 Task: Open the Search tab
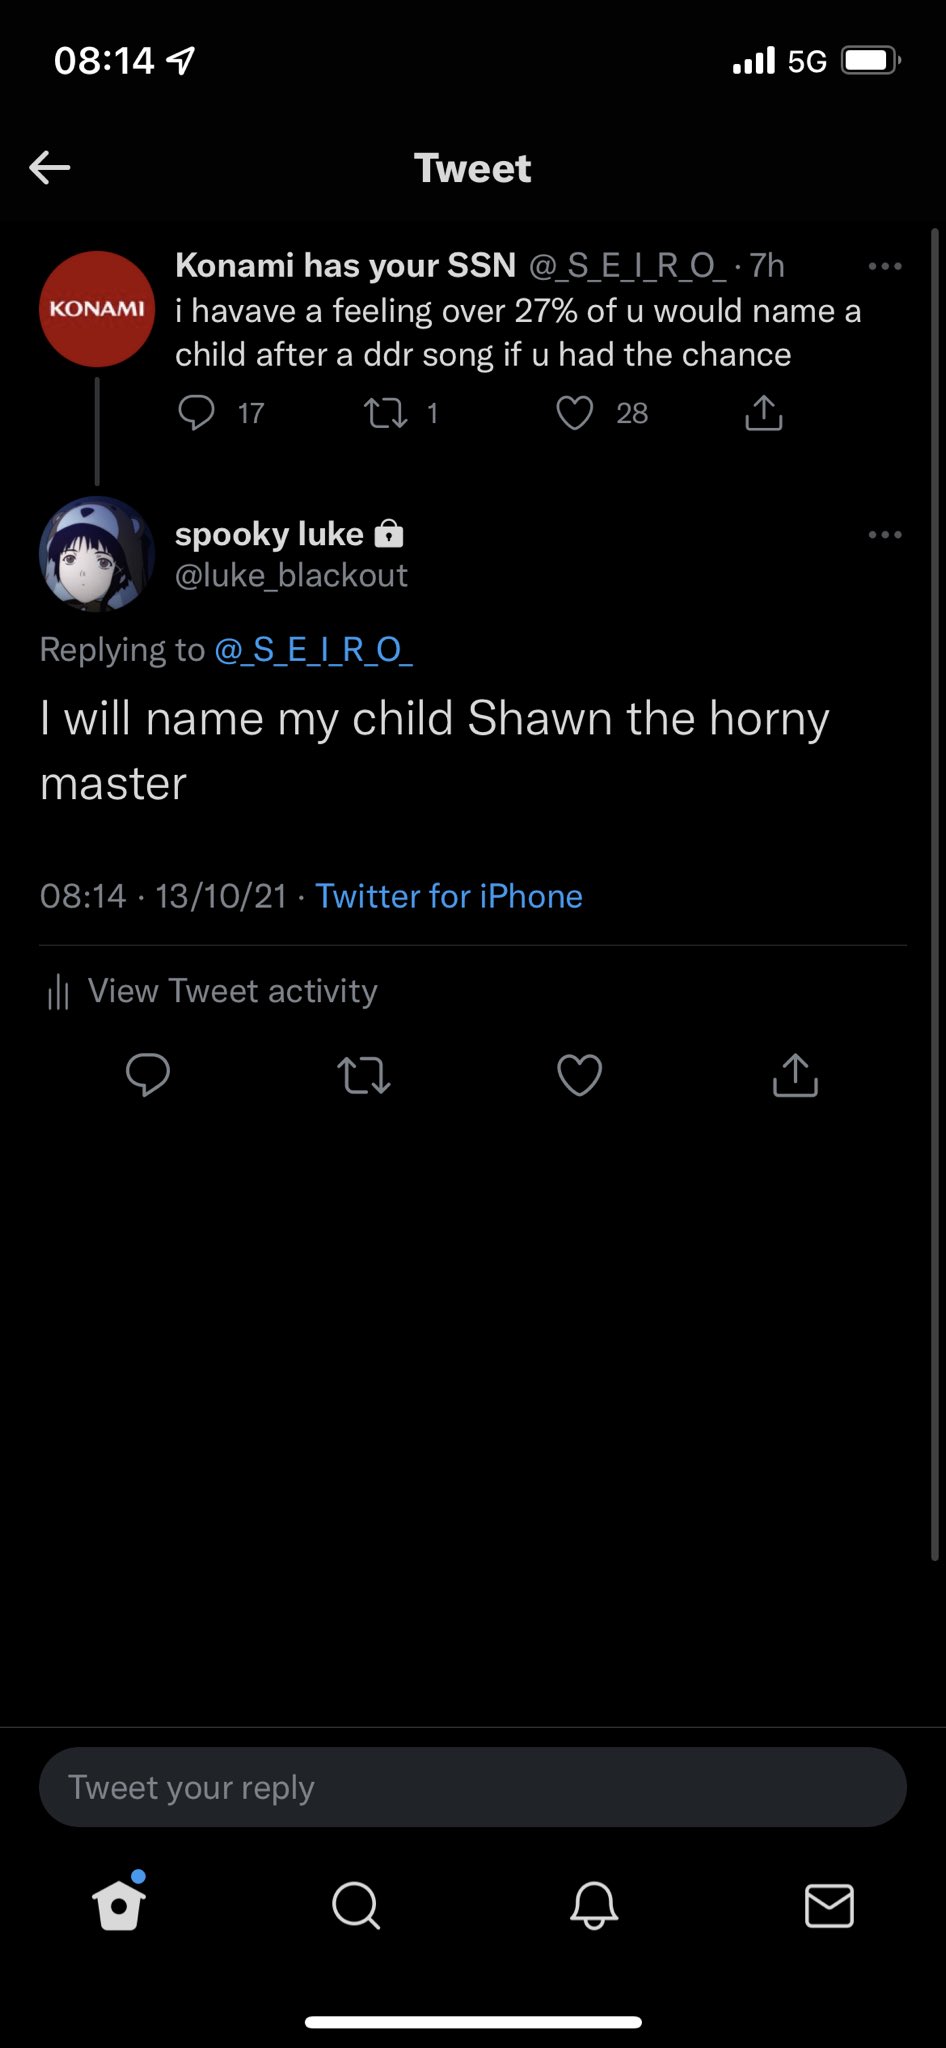[356, 1905]
